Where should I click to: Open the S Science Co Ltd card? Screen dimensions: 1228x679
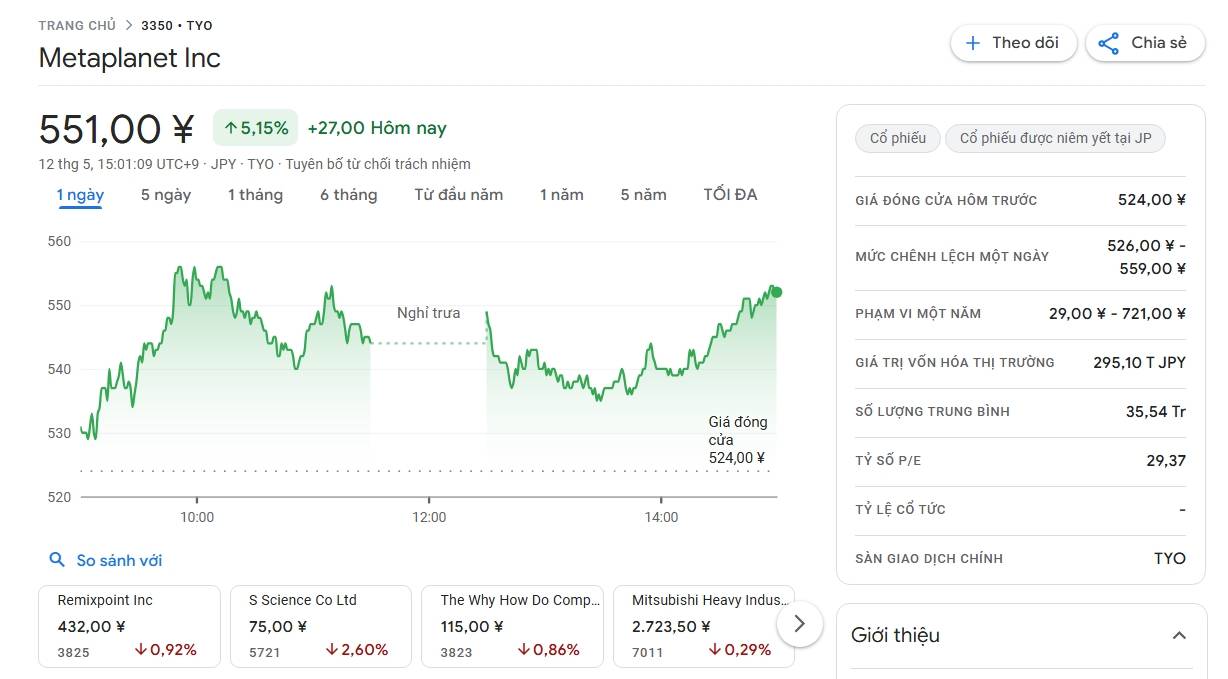coord(321,626)
